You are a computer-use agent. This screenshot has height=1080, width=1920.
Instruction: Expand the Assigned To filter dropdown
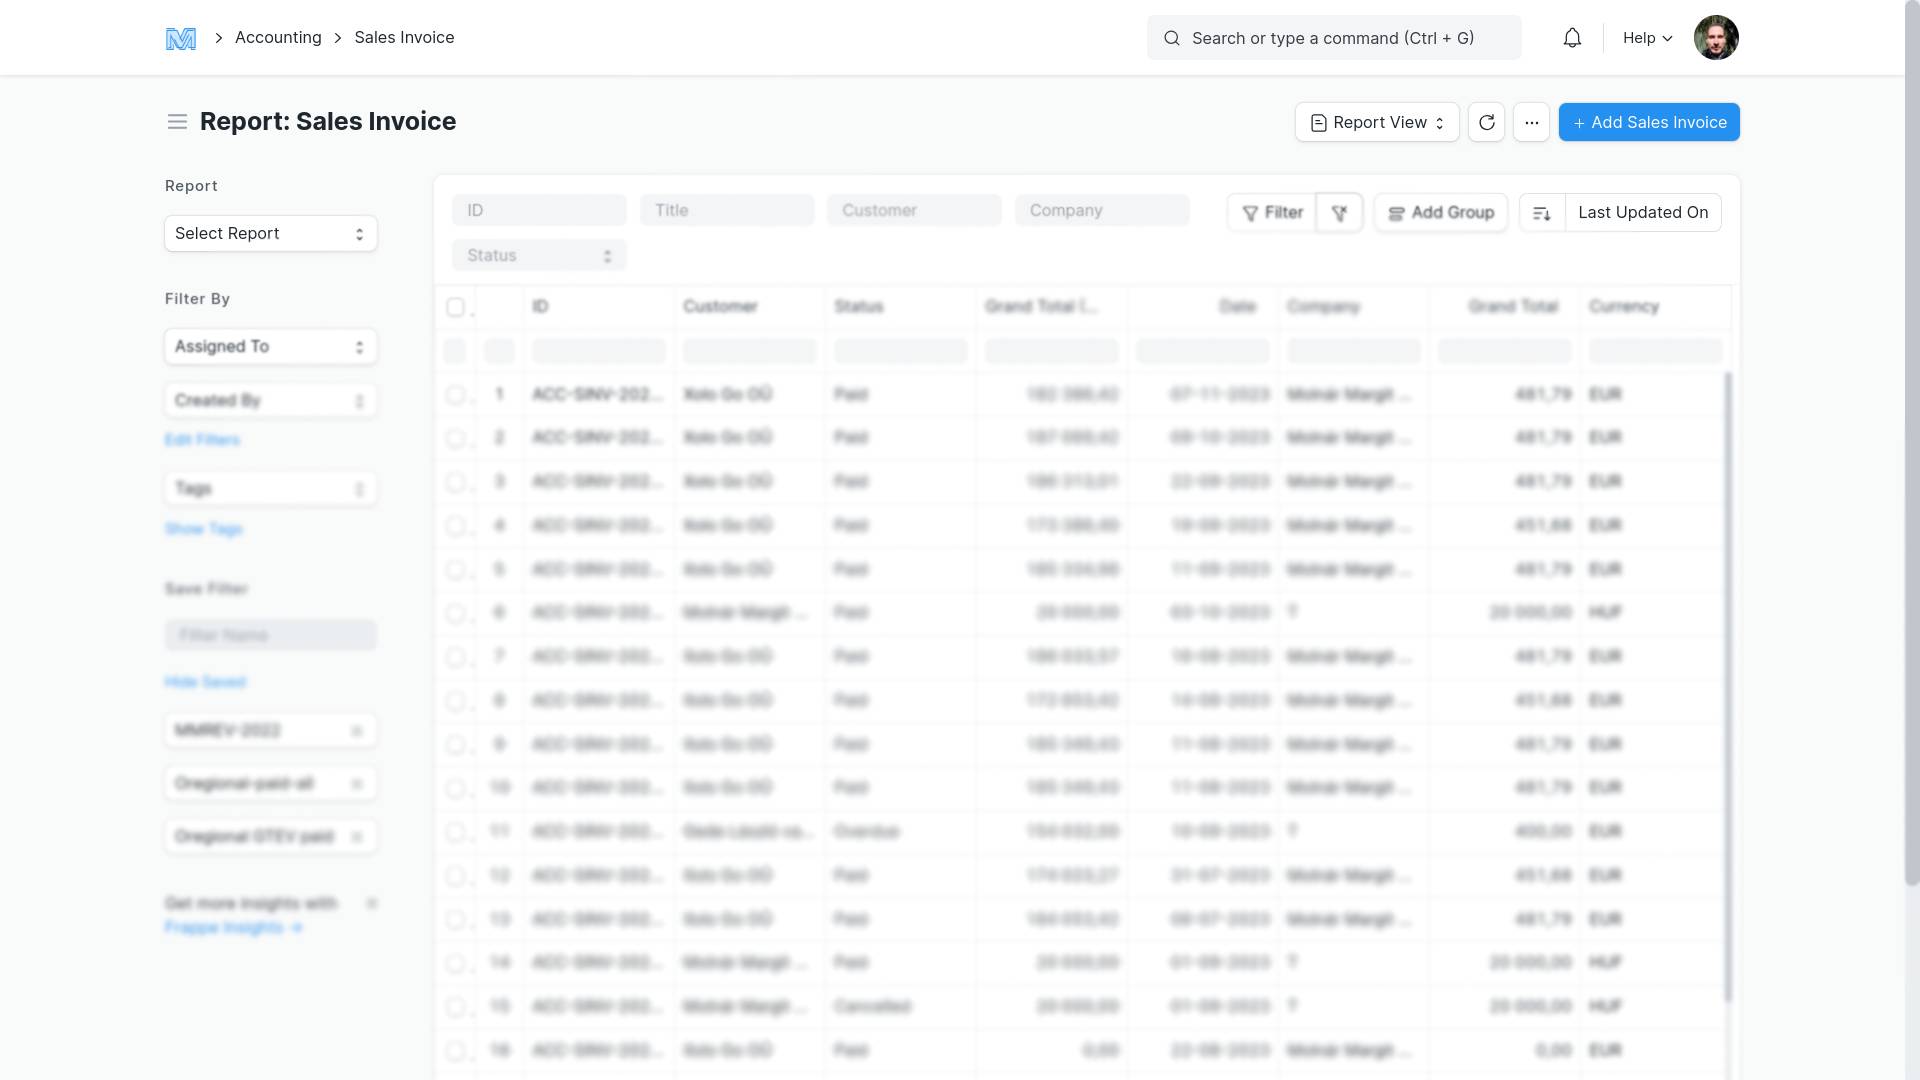[x=270, y=346]
